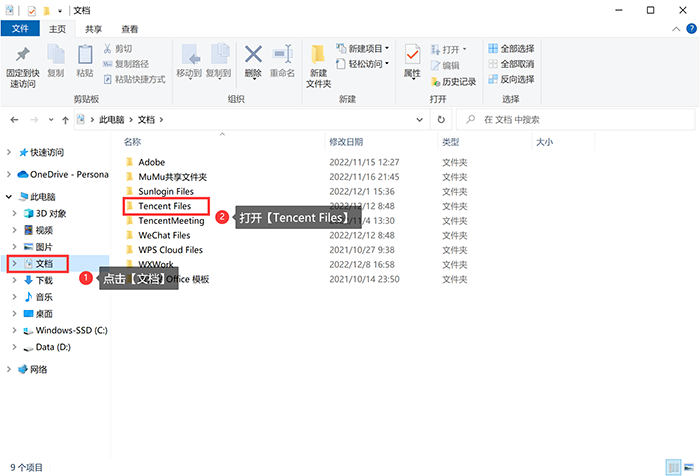The image size is (700, 476).
Task: Click properties icon in quick access toolbar
Action: [x=31, y=10]
